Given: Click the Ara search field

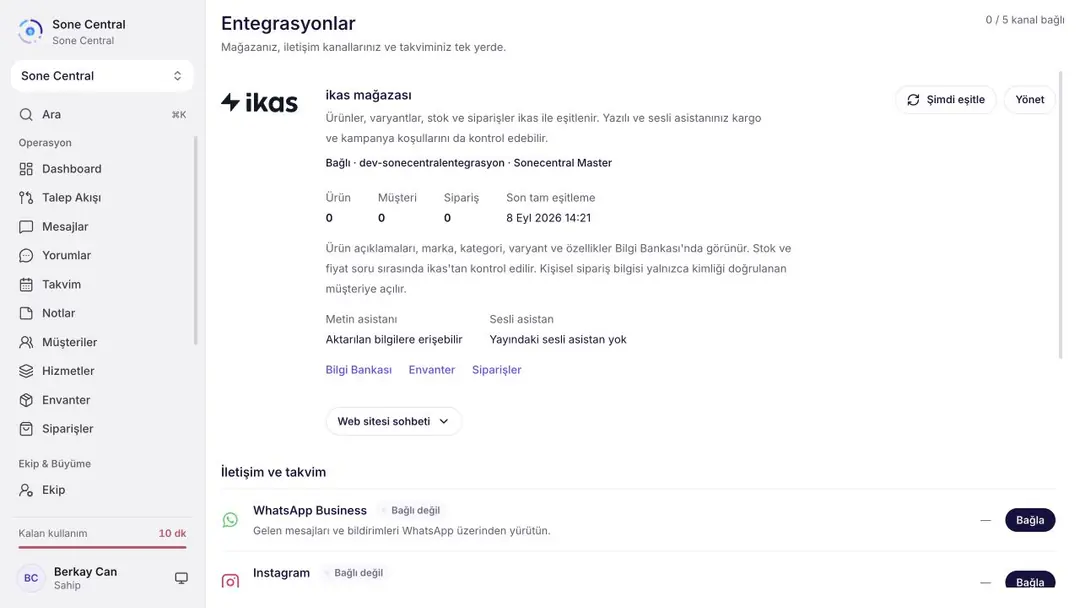Looking at the screenshot, I should [x=102, y=114].
